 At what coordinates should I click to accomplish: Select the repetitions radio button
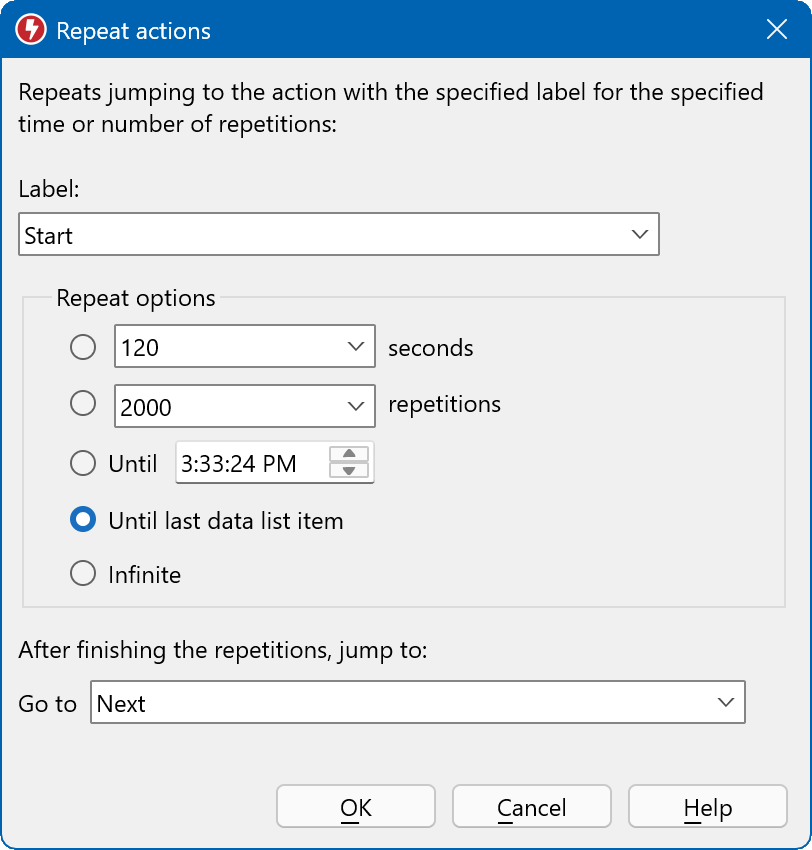coord(83,404)
